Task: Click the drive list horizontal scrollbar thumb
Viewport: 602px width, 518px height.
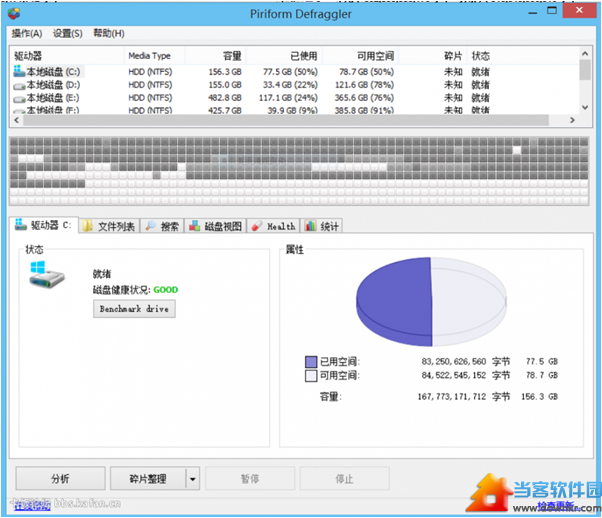Action: point(286,120)
